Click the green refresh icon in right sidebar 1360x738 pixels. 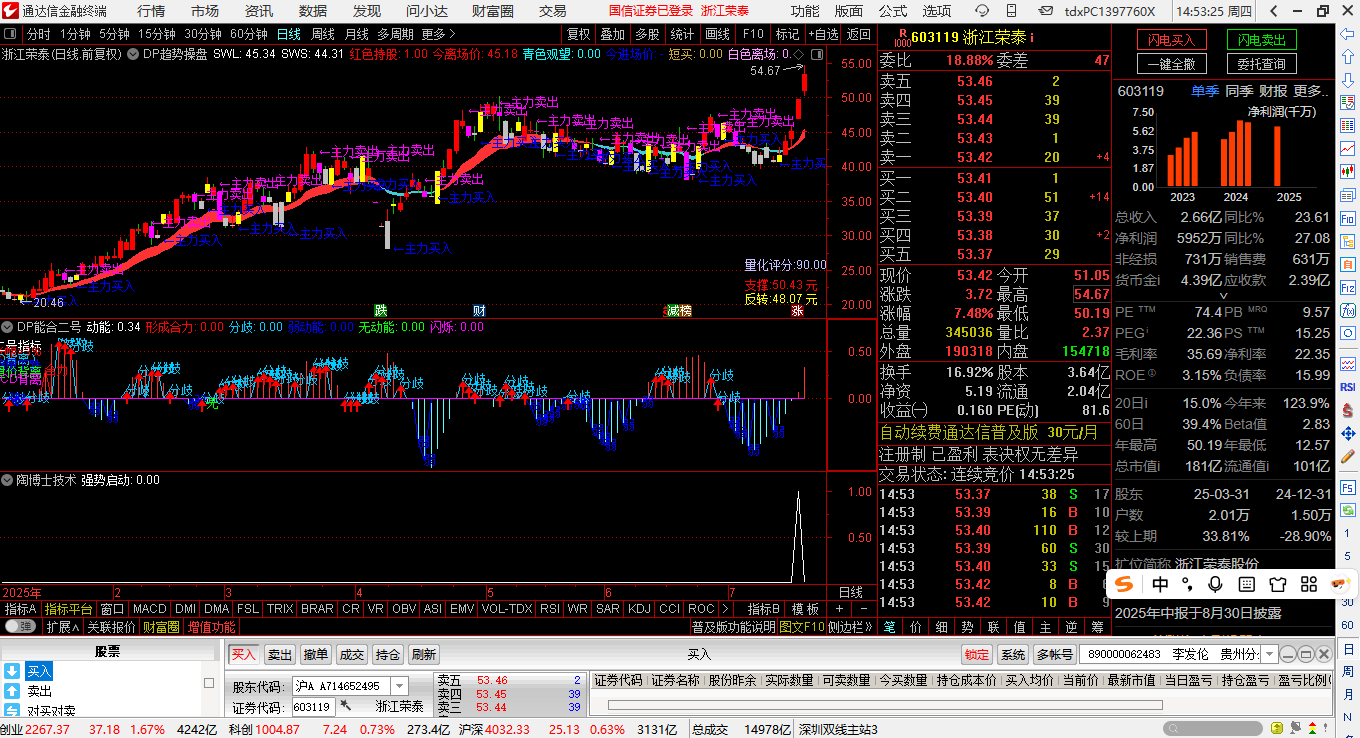[1346, 510]
